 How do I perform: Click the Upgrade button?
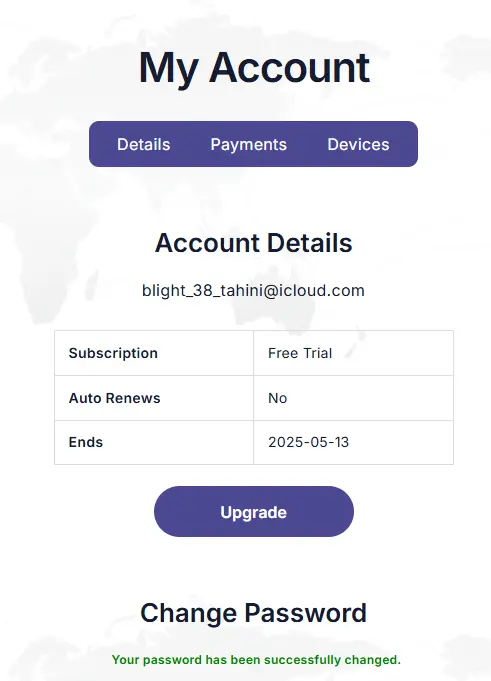pos(254,512)
